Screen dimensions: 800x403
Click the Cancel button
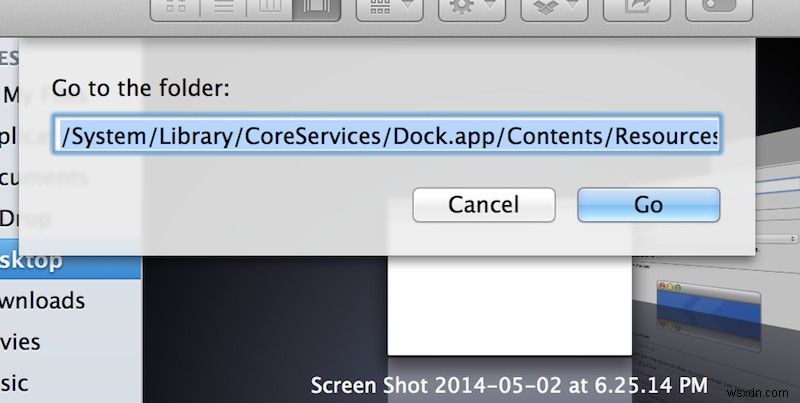(483, 205)
